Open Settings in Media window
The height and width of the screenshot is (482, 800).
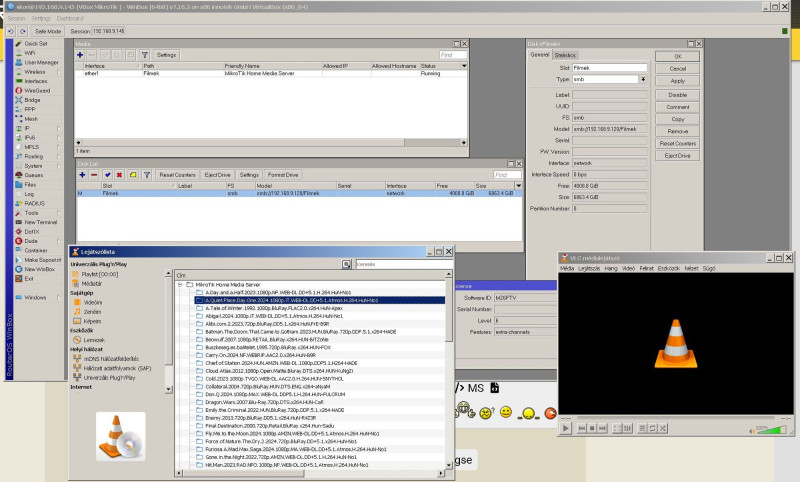click(166, 55)
